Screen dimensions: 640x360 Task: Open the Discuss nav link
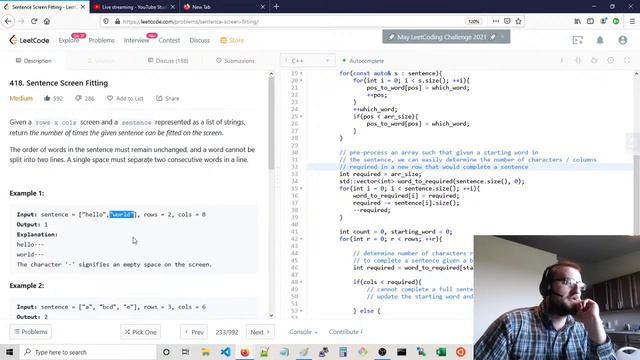tap(200, 40)
